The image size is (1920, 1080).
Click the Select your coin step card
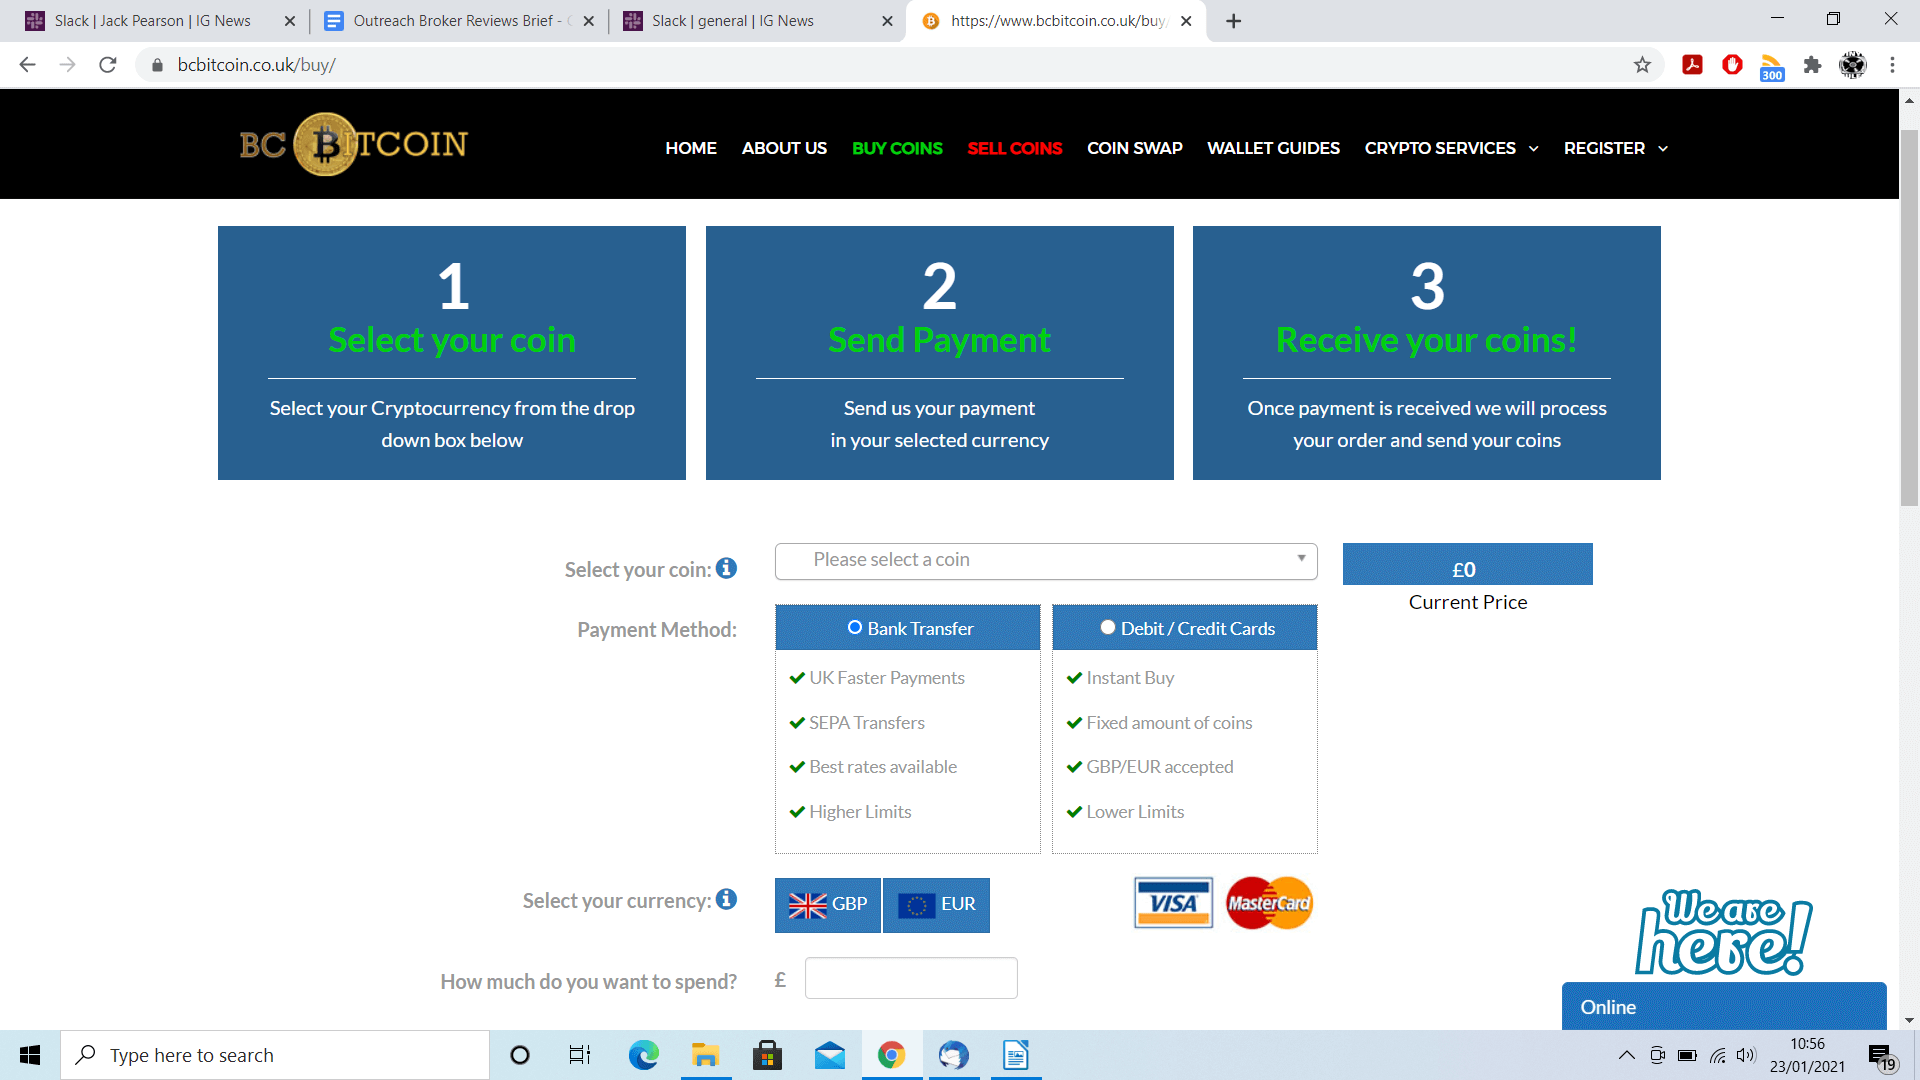click(x=452, y=353)
